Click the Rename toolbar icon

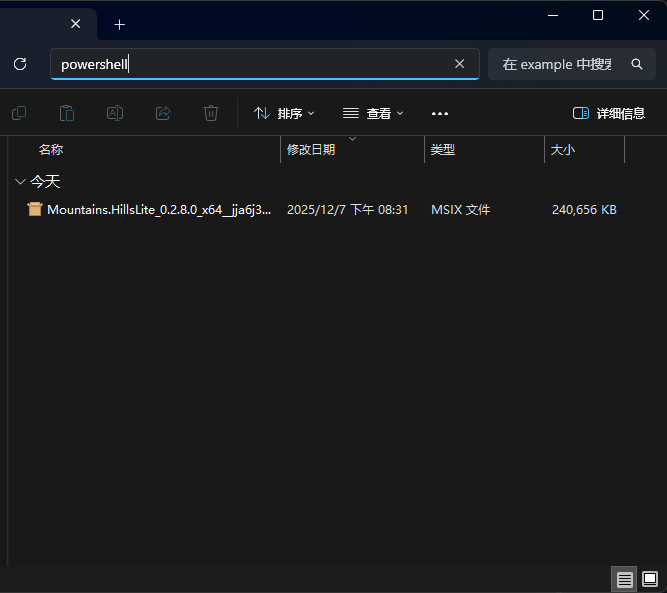pos(115,113)
